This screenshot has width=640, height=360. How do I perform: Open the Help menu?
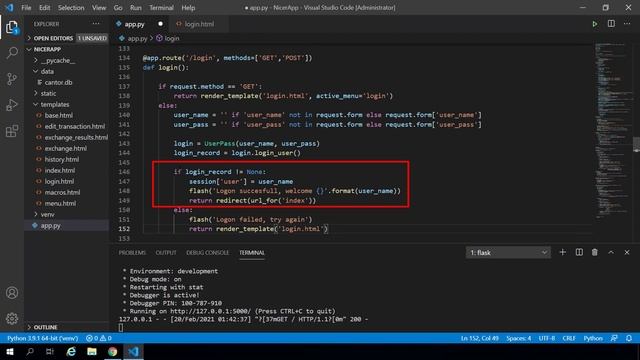tap(188, 7)
